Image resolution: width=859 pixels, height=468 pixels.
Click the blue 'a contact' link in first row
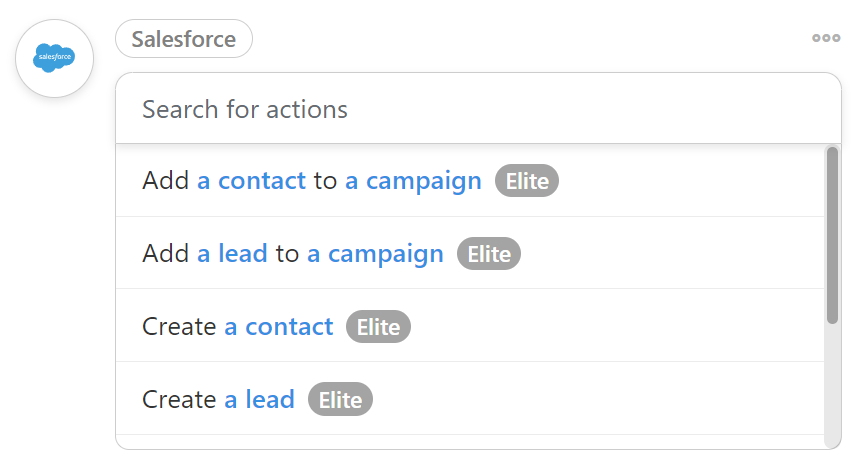pos(251,180)
